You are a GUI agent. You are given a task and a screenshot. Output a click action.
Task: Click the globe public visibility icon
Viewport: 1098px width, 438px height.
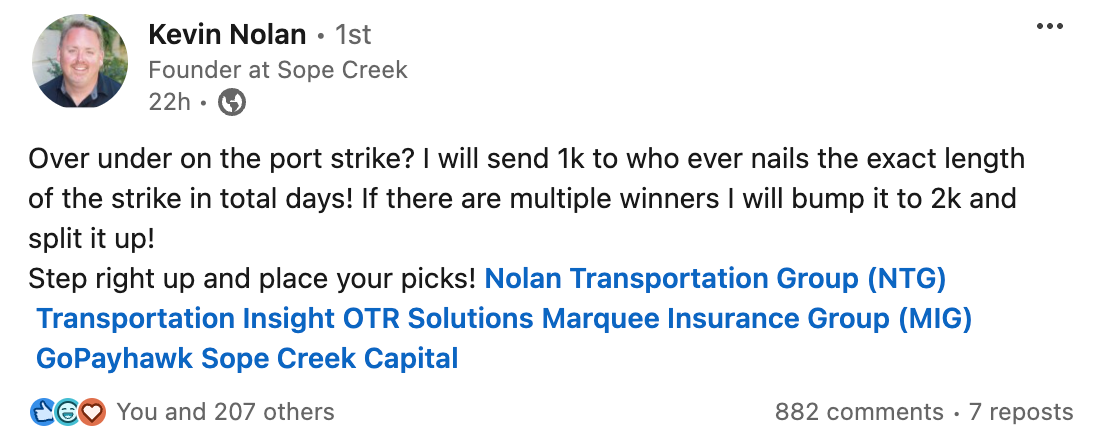(x=232, y=102)
